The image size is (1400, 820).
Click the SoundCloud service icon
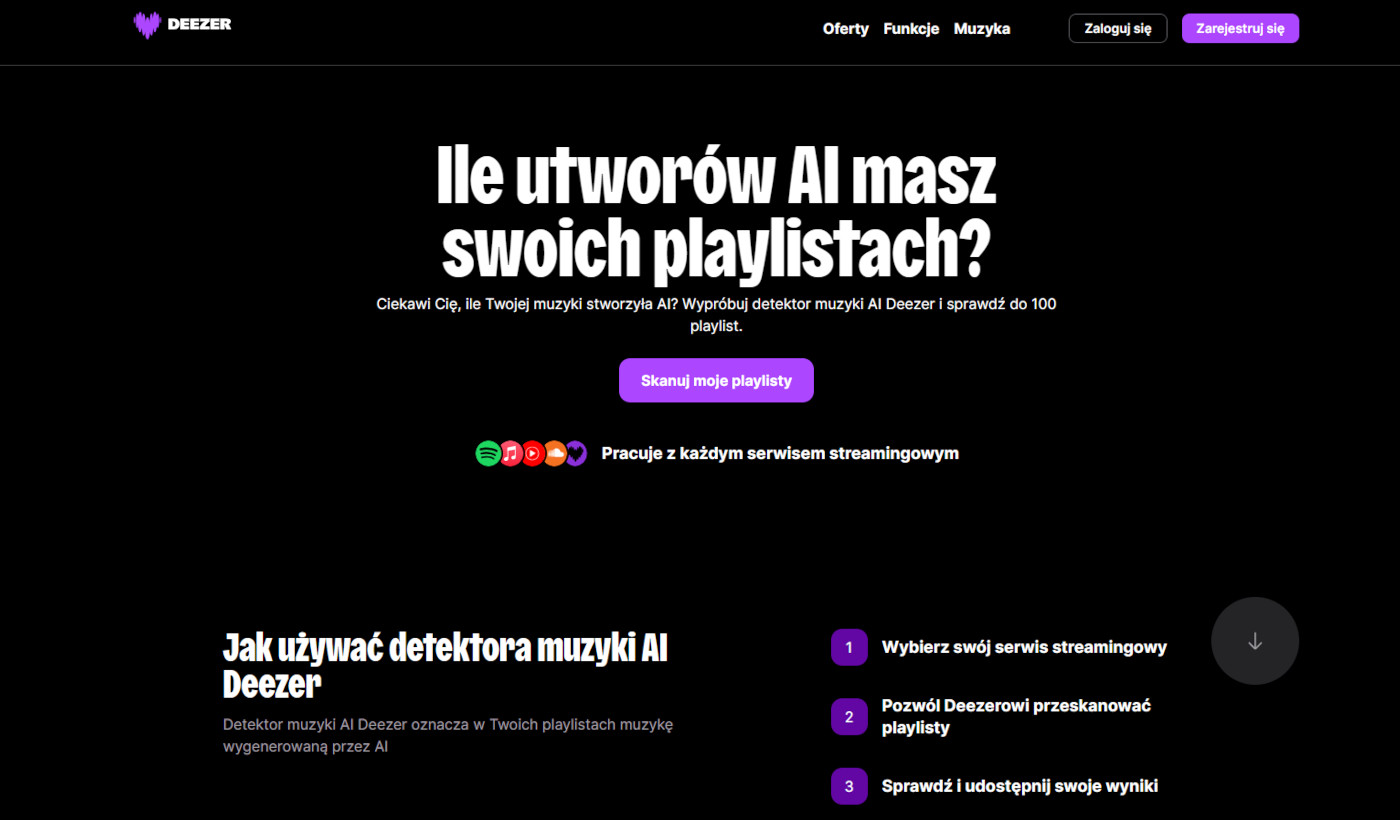click(x=554, y=454)
